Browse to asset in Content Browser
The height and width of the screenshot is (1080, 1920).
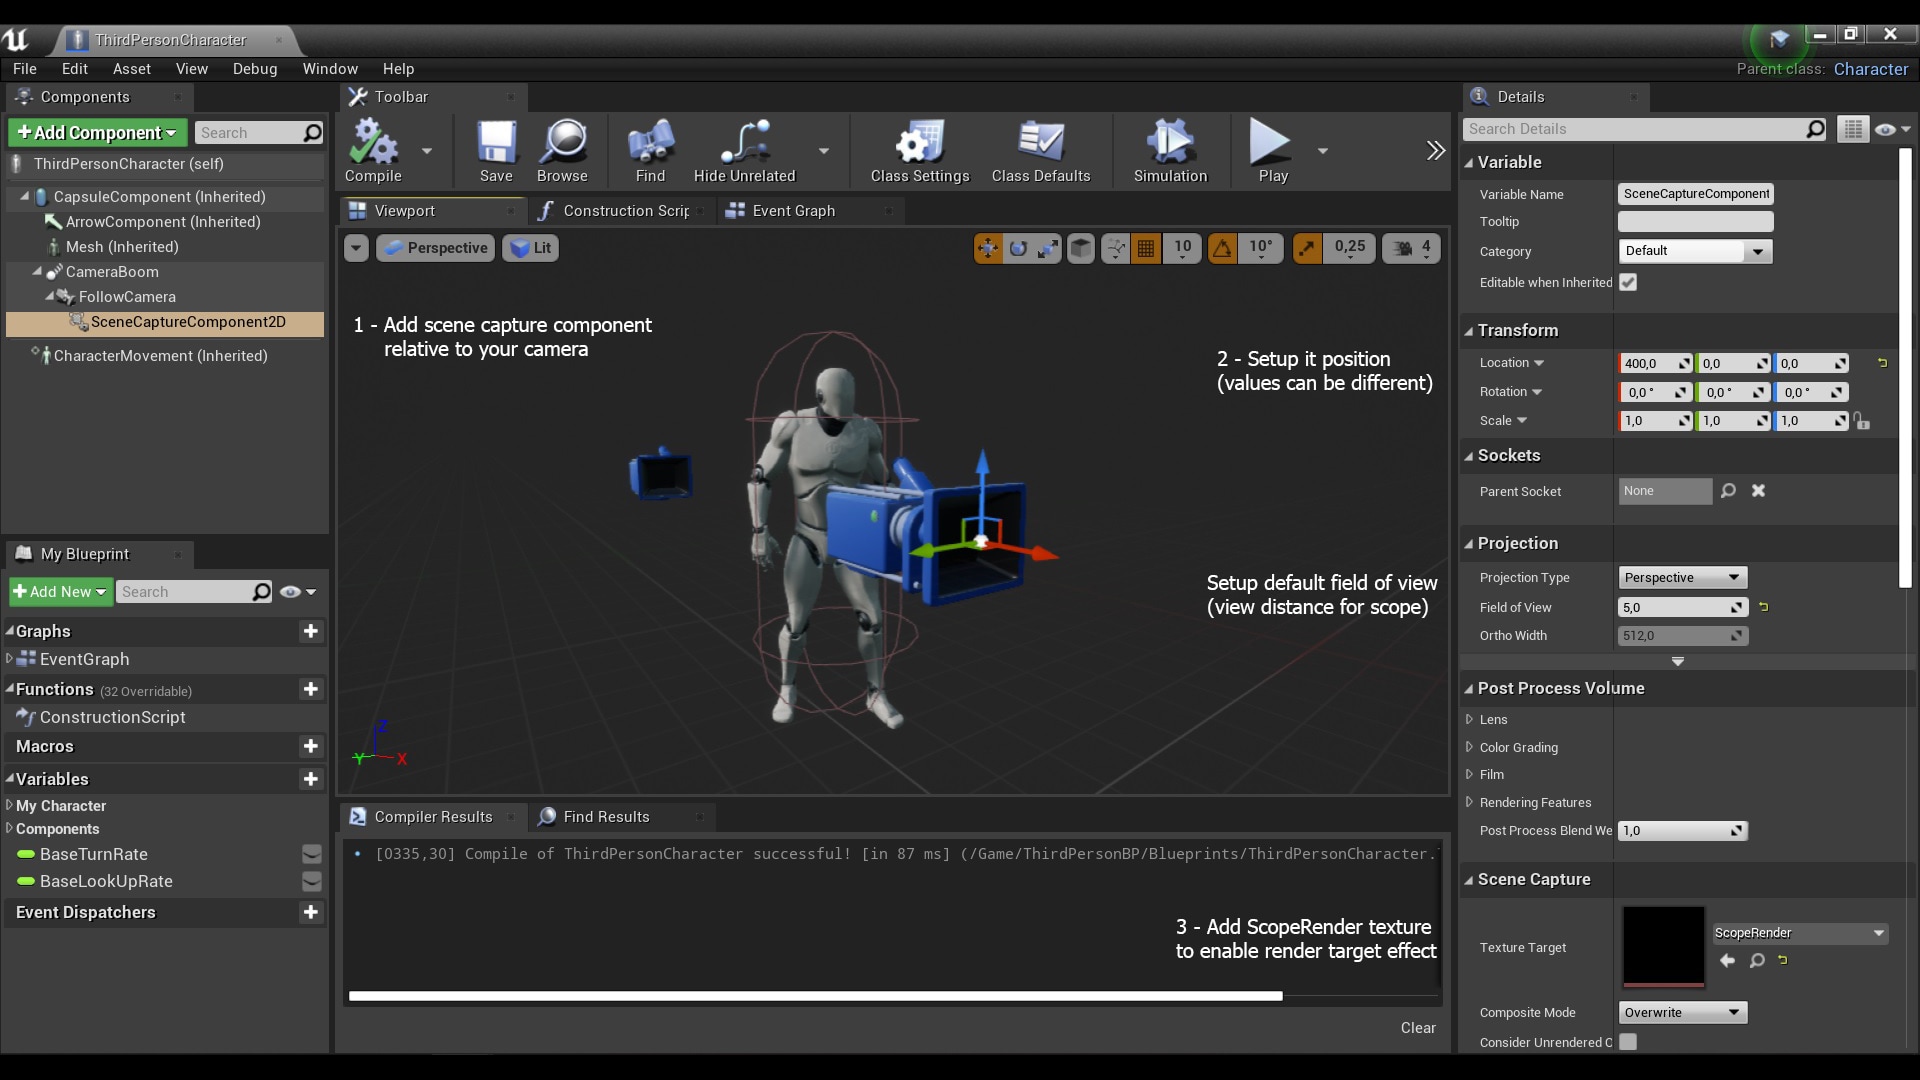point(562,150)
